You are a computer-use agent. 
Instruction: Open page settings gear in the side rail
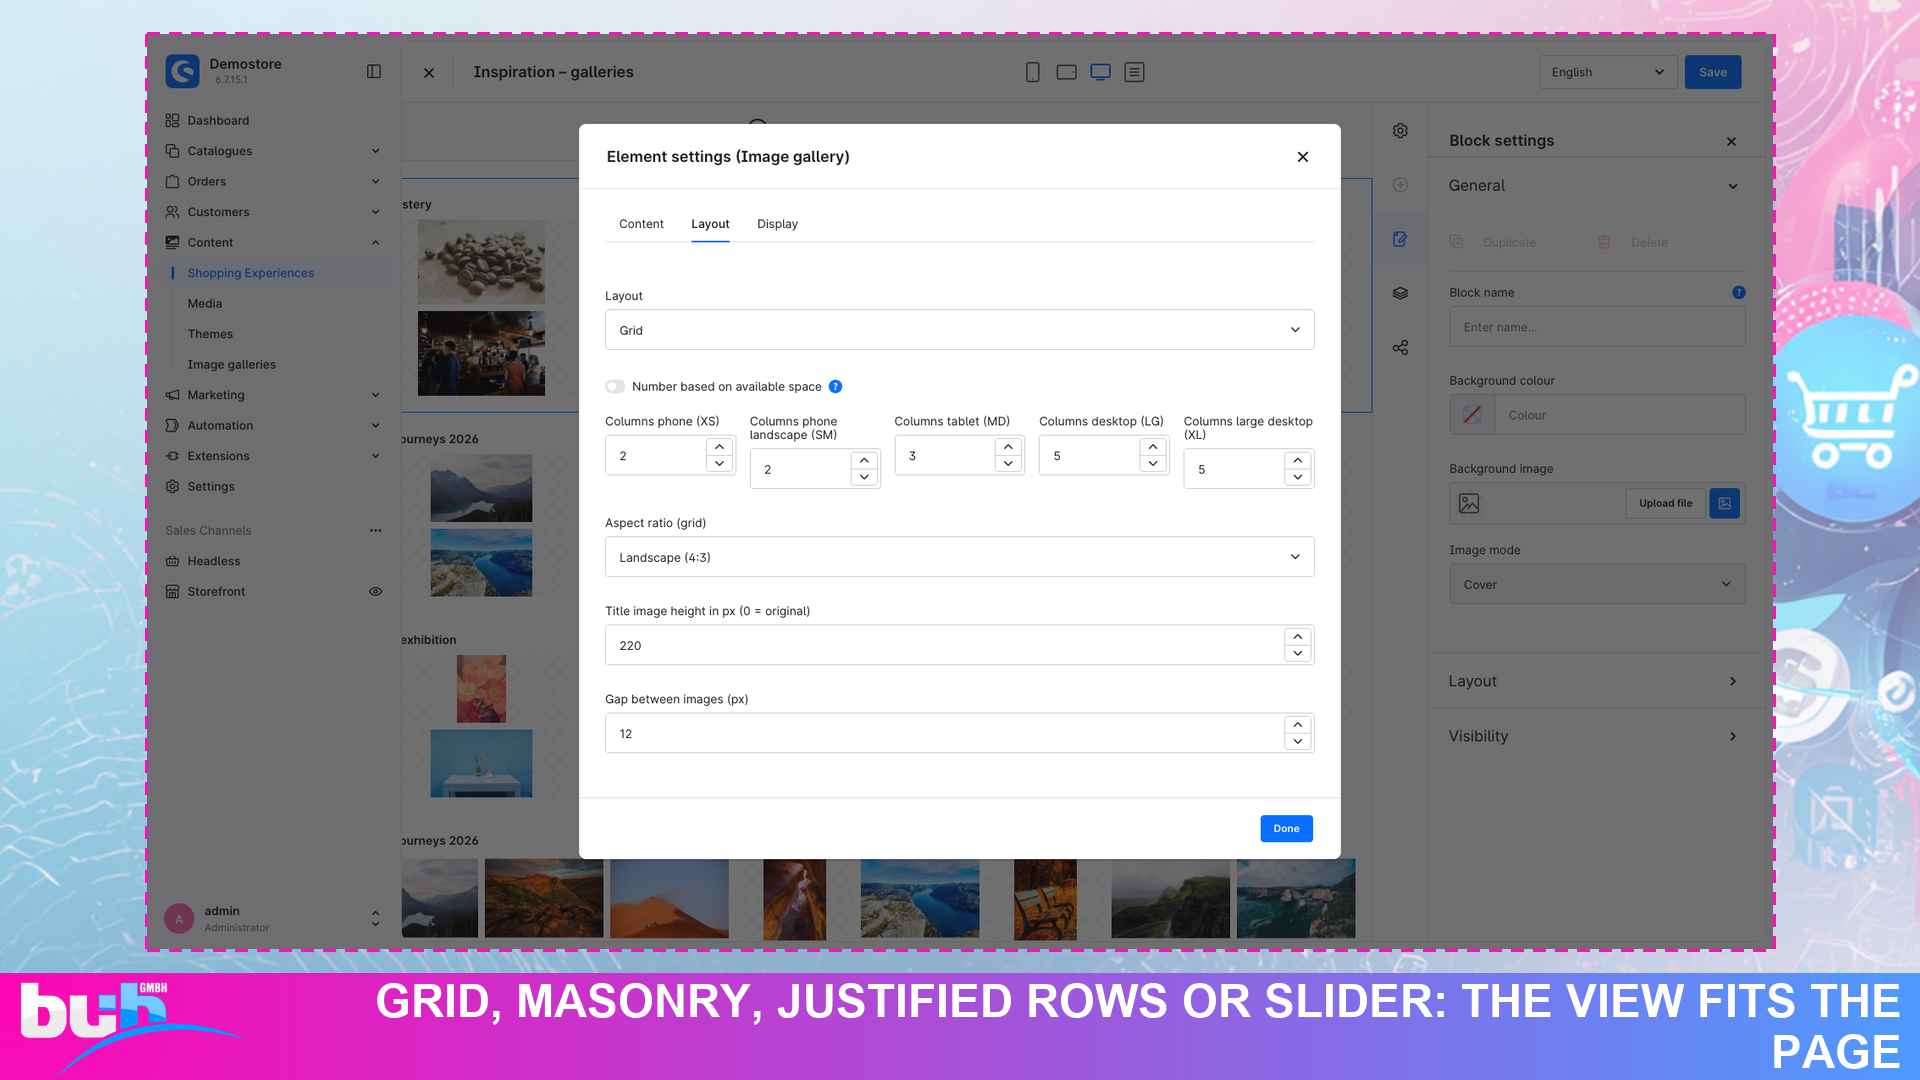[x=1400, y=131]
